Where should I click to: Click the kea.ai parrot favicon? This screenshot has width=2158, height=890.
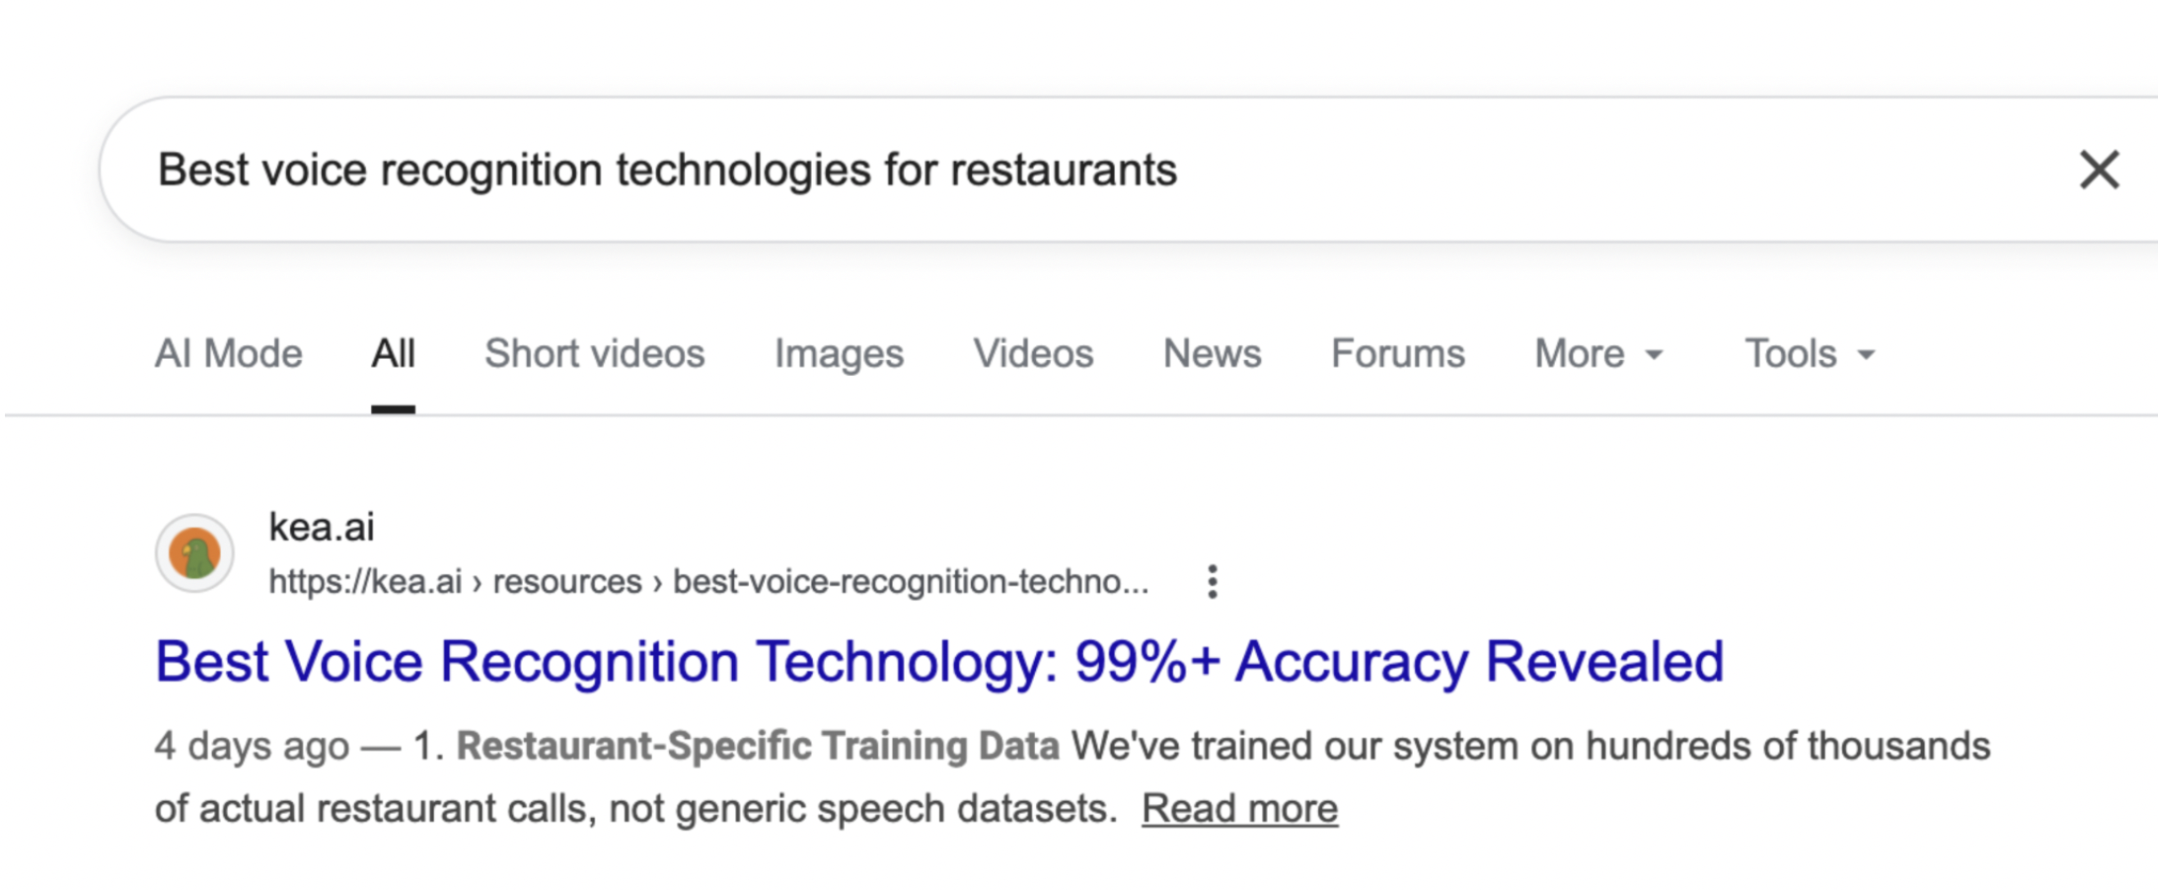coord(195,553)
